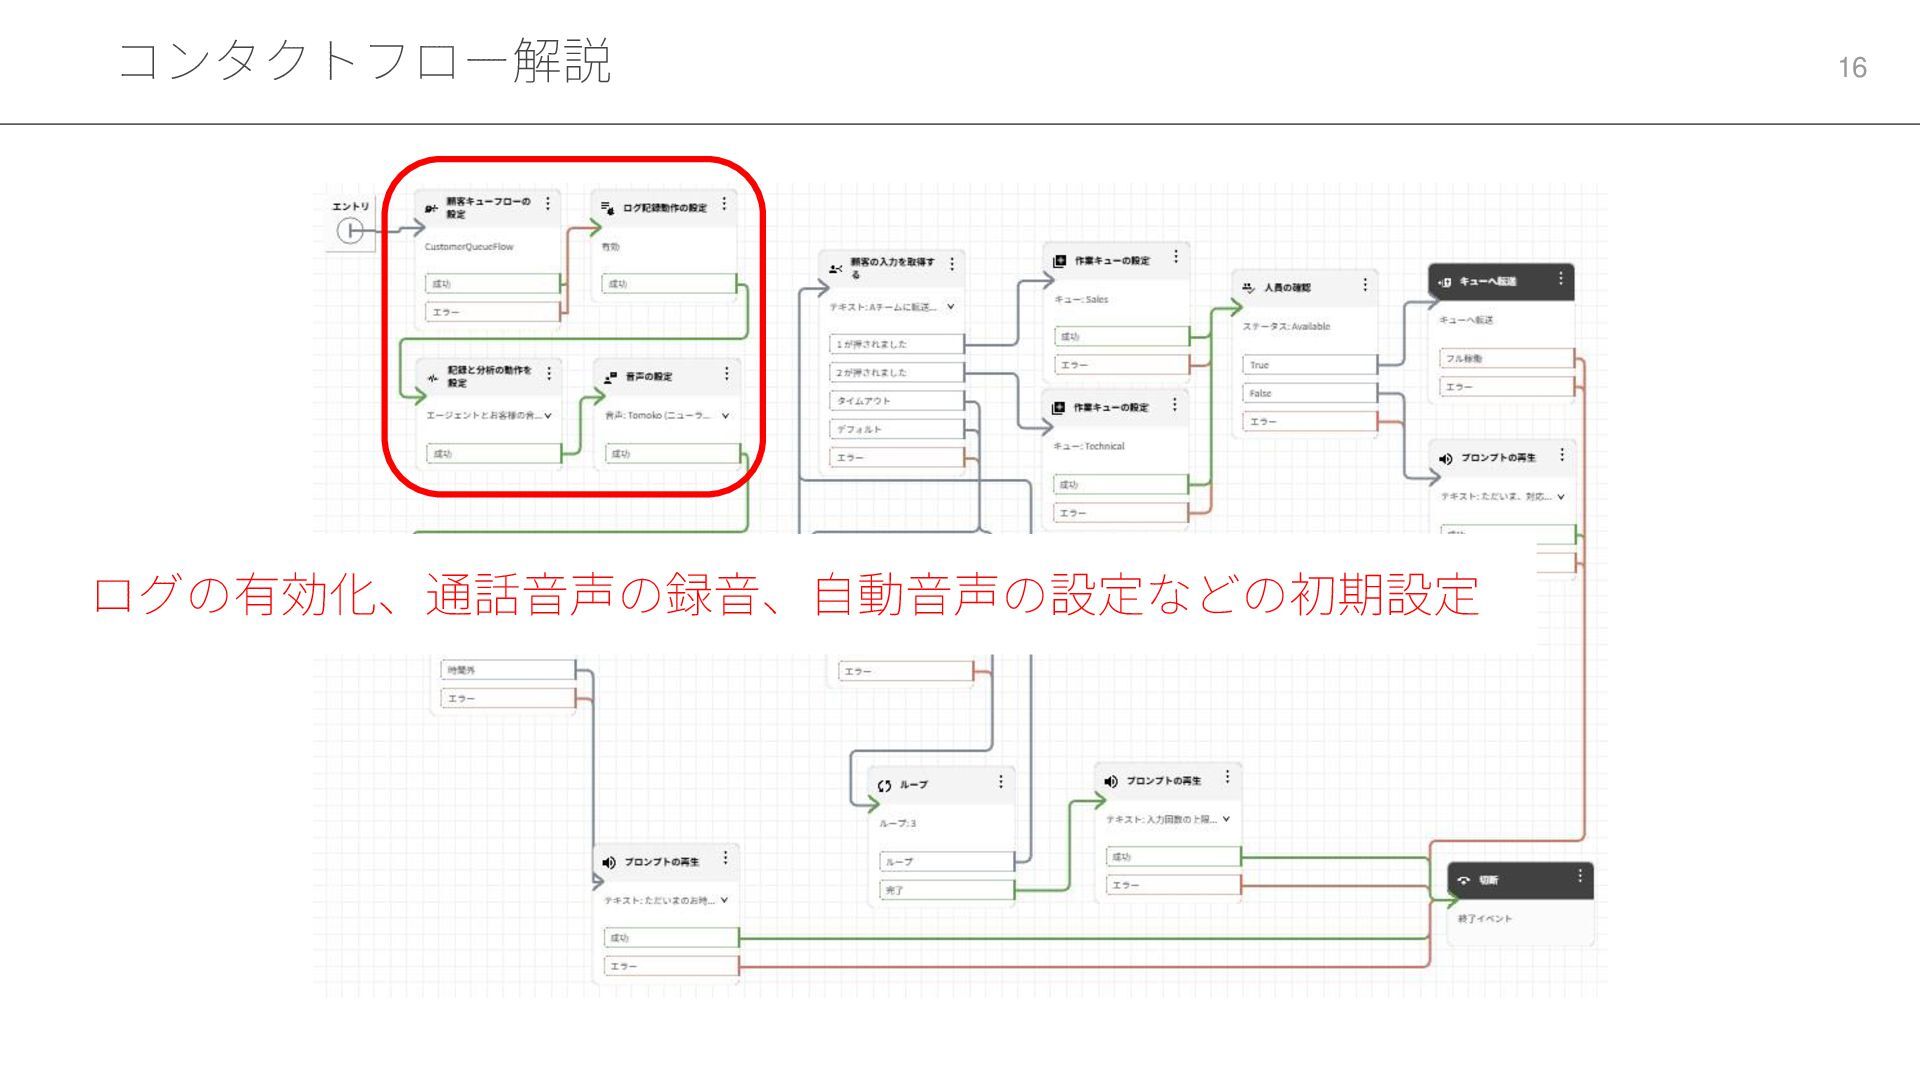This screenshot has width=1920, height=1080.
Task: Click the Entry (エントリ) start point circle
Action: coord(349,231)
